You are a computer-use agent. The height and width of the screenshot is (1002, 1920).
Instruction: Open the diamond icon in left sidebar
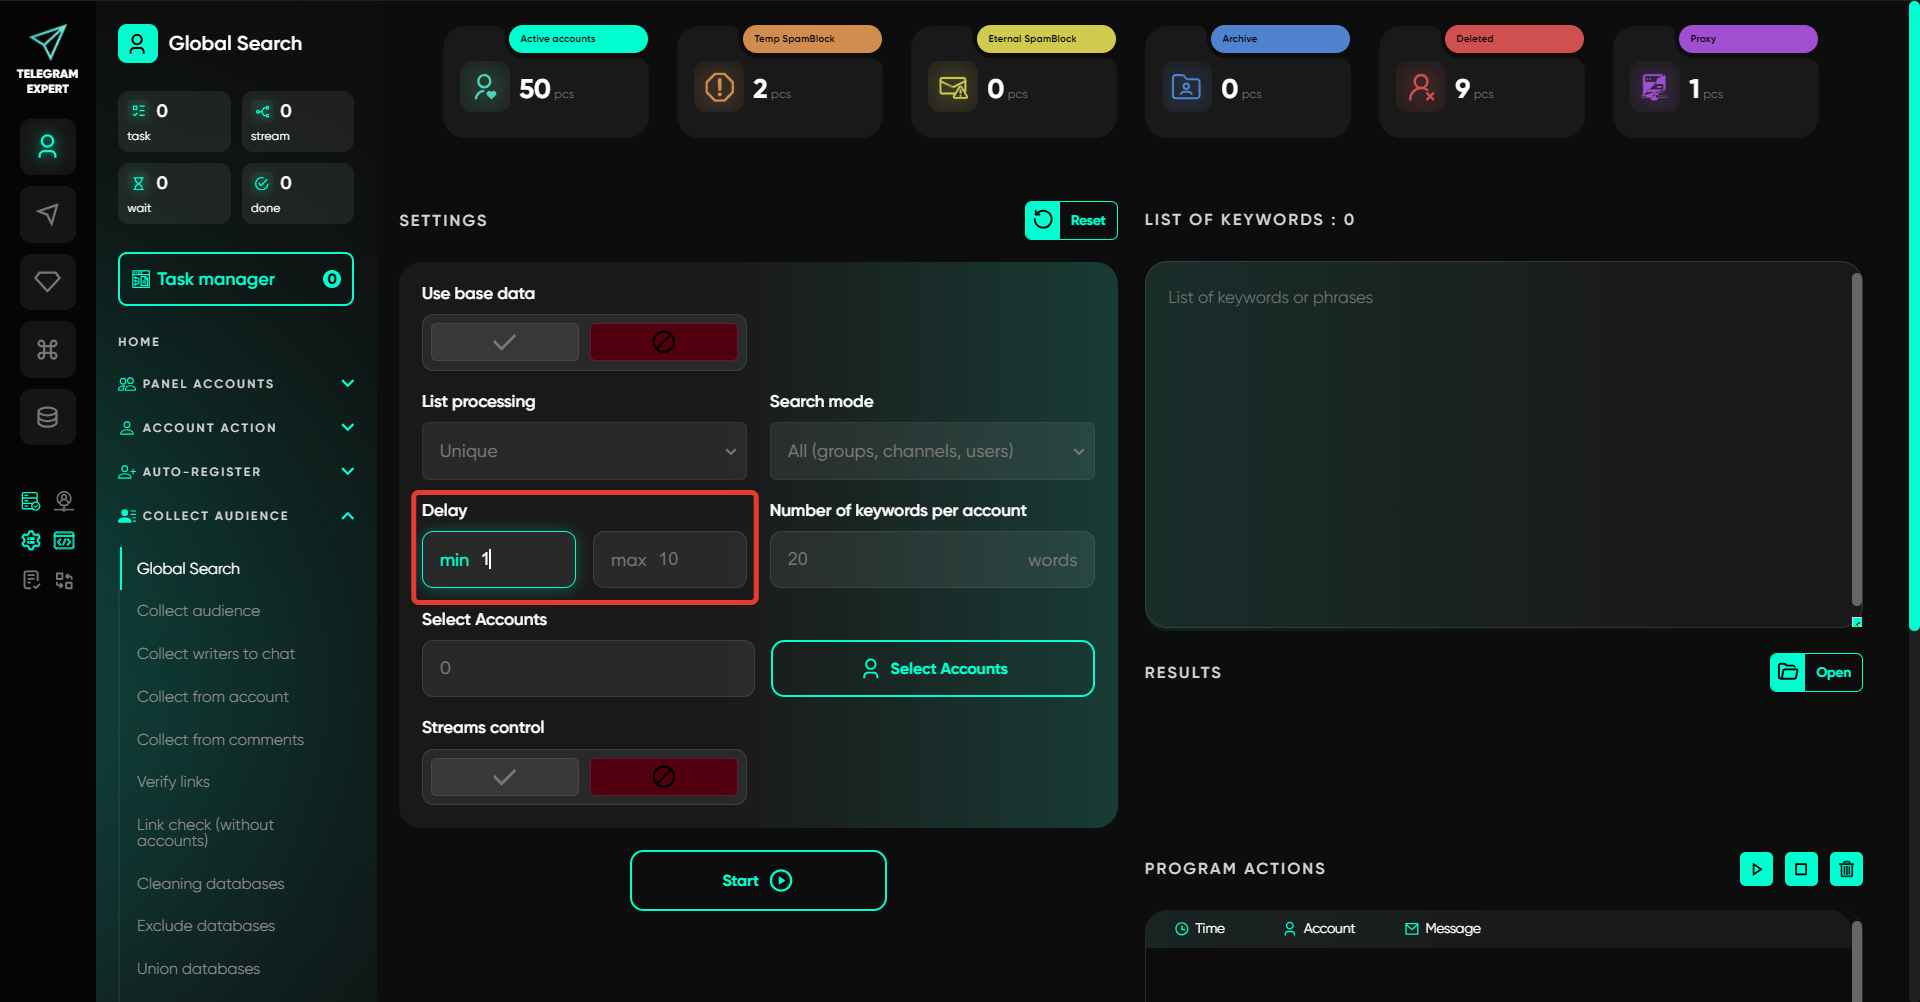pos(47,282)
